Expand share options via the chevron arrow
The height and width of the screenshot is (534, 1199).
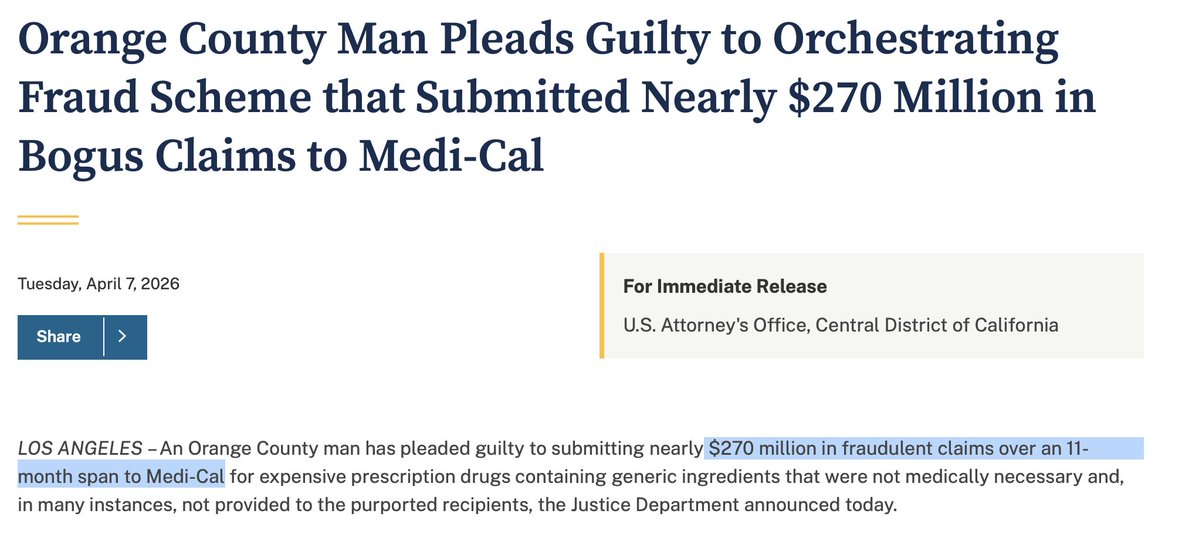pos(123,337)
